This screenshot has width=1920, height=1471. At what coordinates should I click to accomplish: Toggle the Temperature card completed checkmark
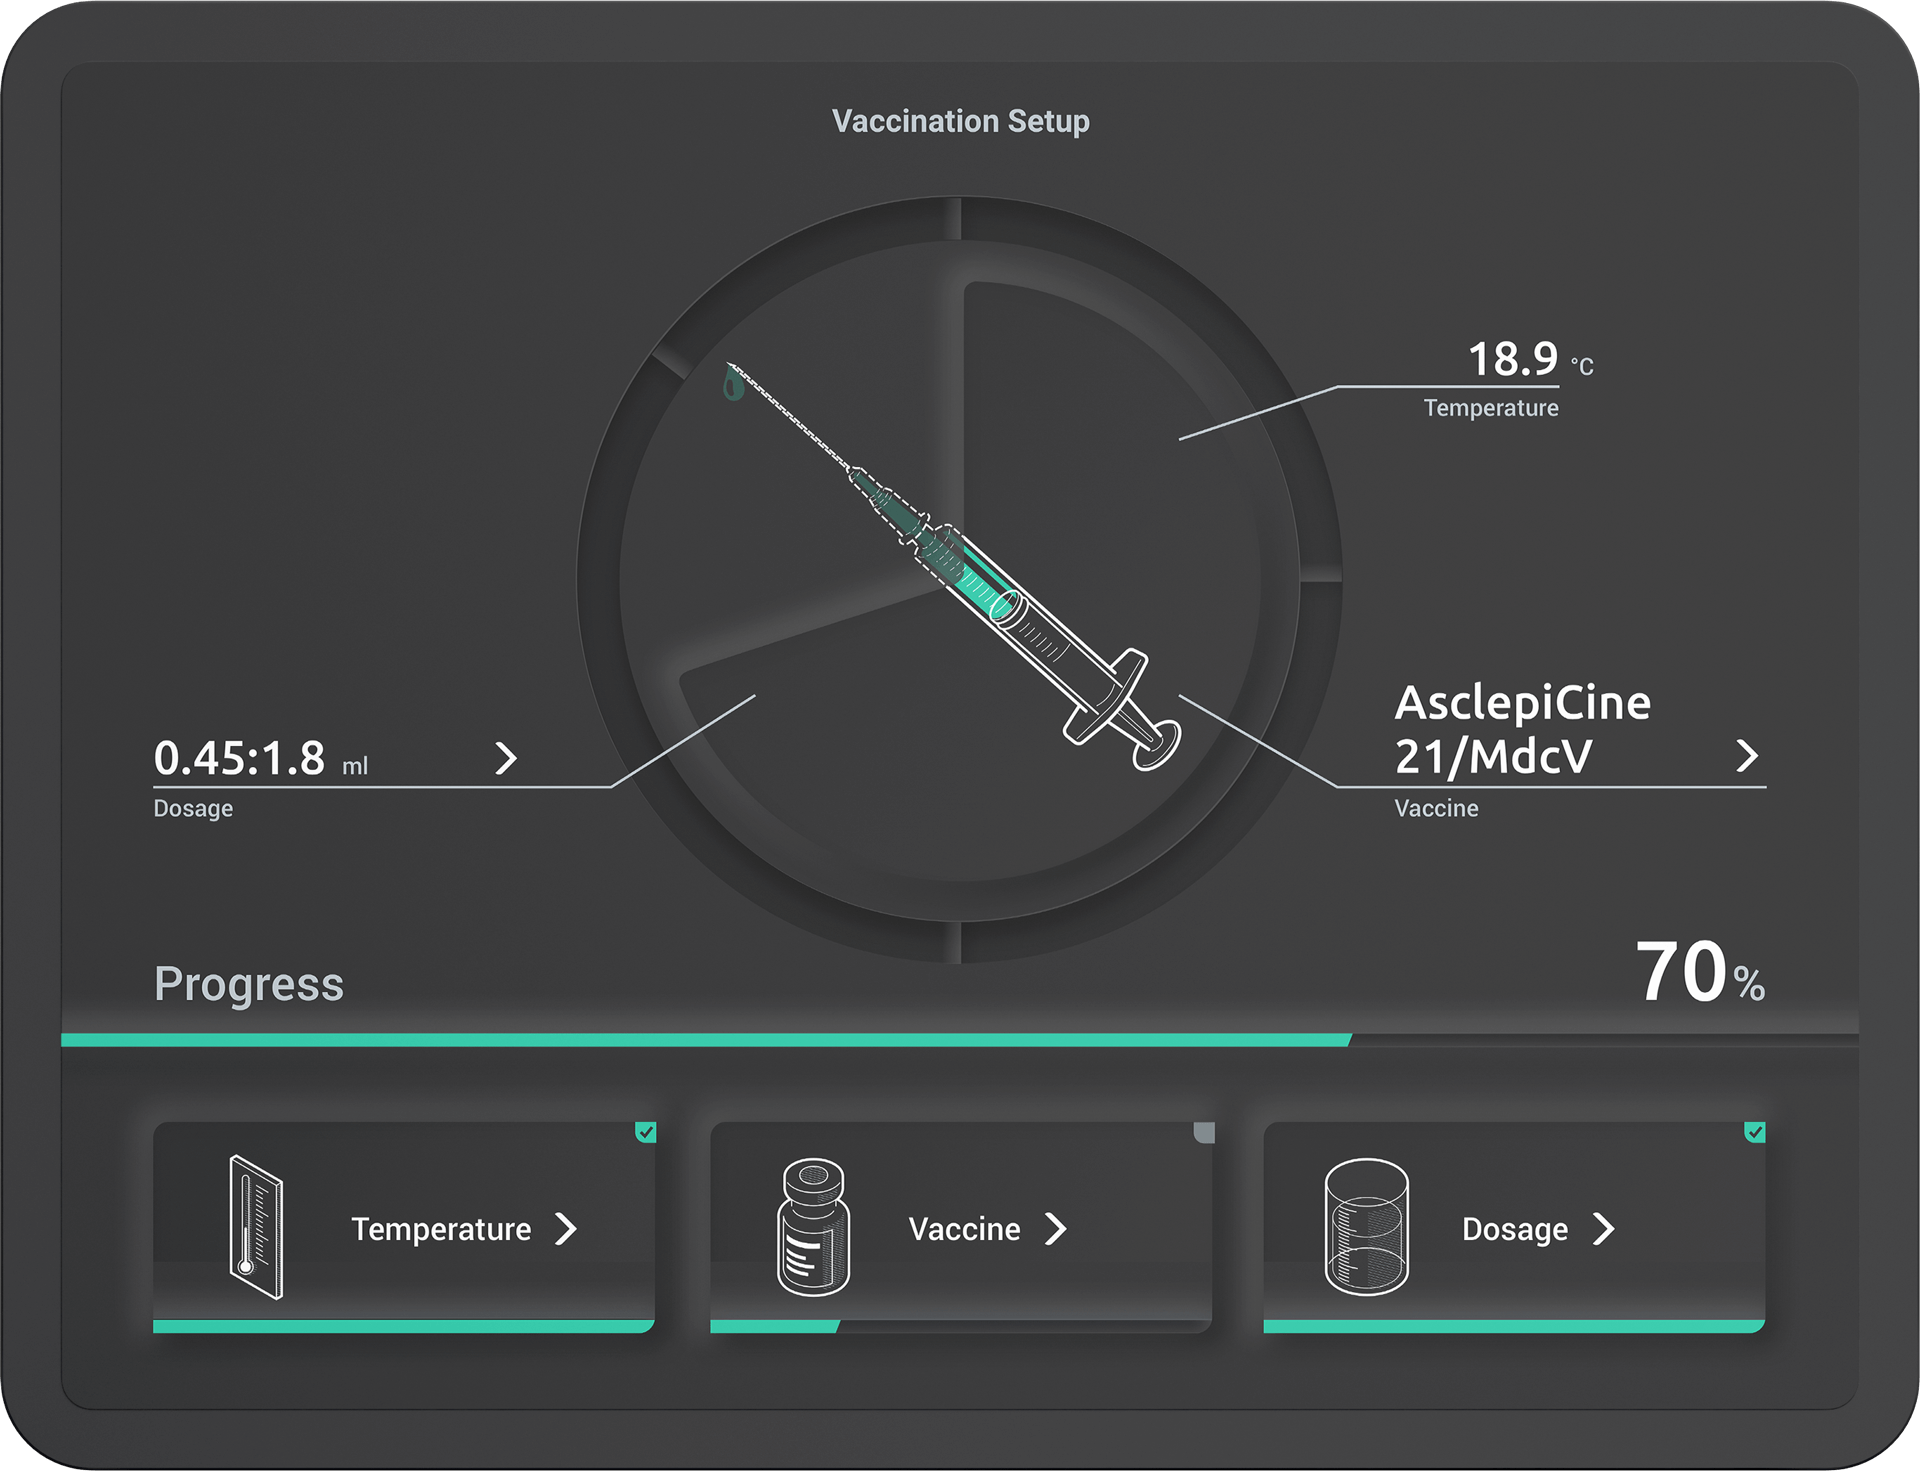pos(646,1132)
